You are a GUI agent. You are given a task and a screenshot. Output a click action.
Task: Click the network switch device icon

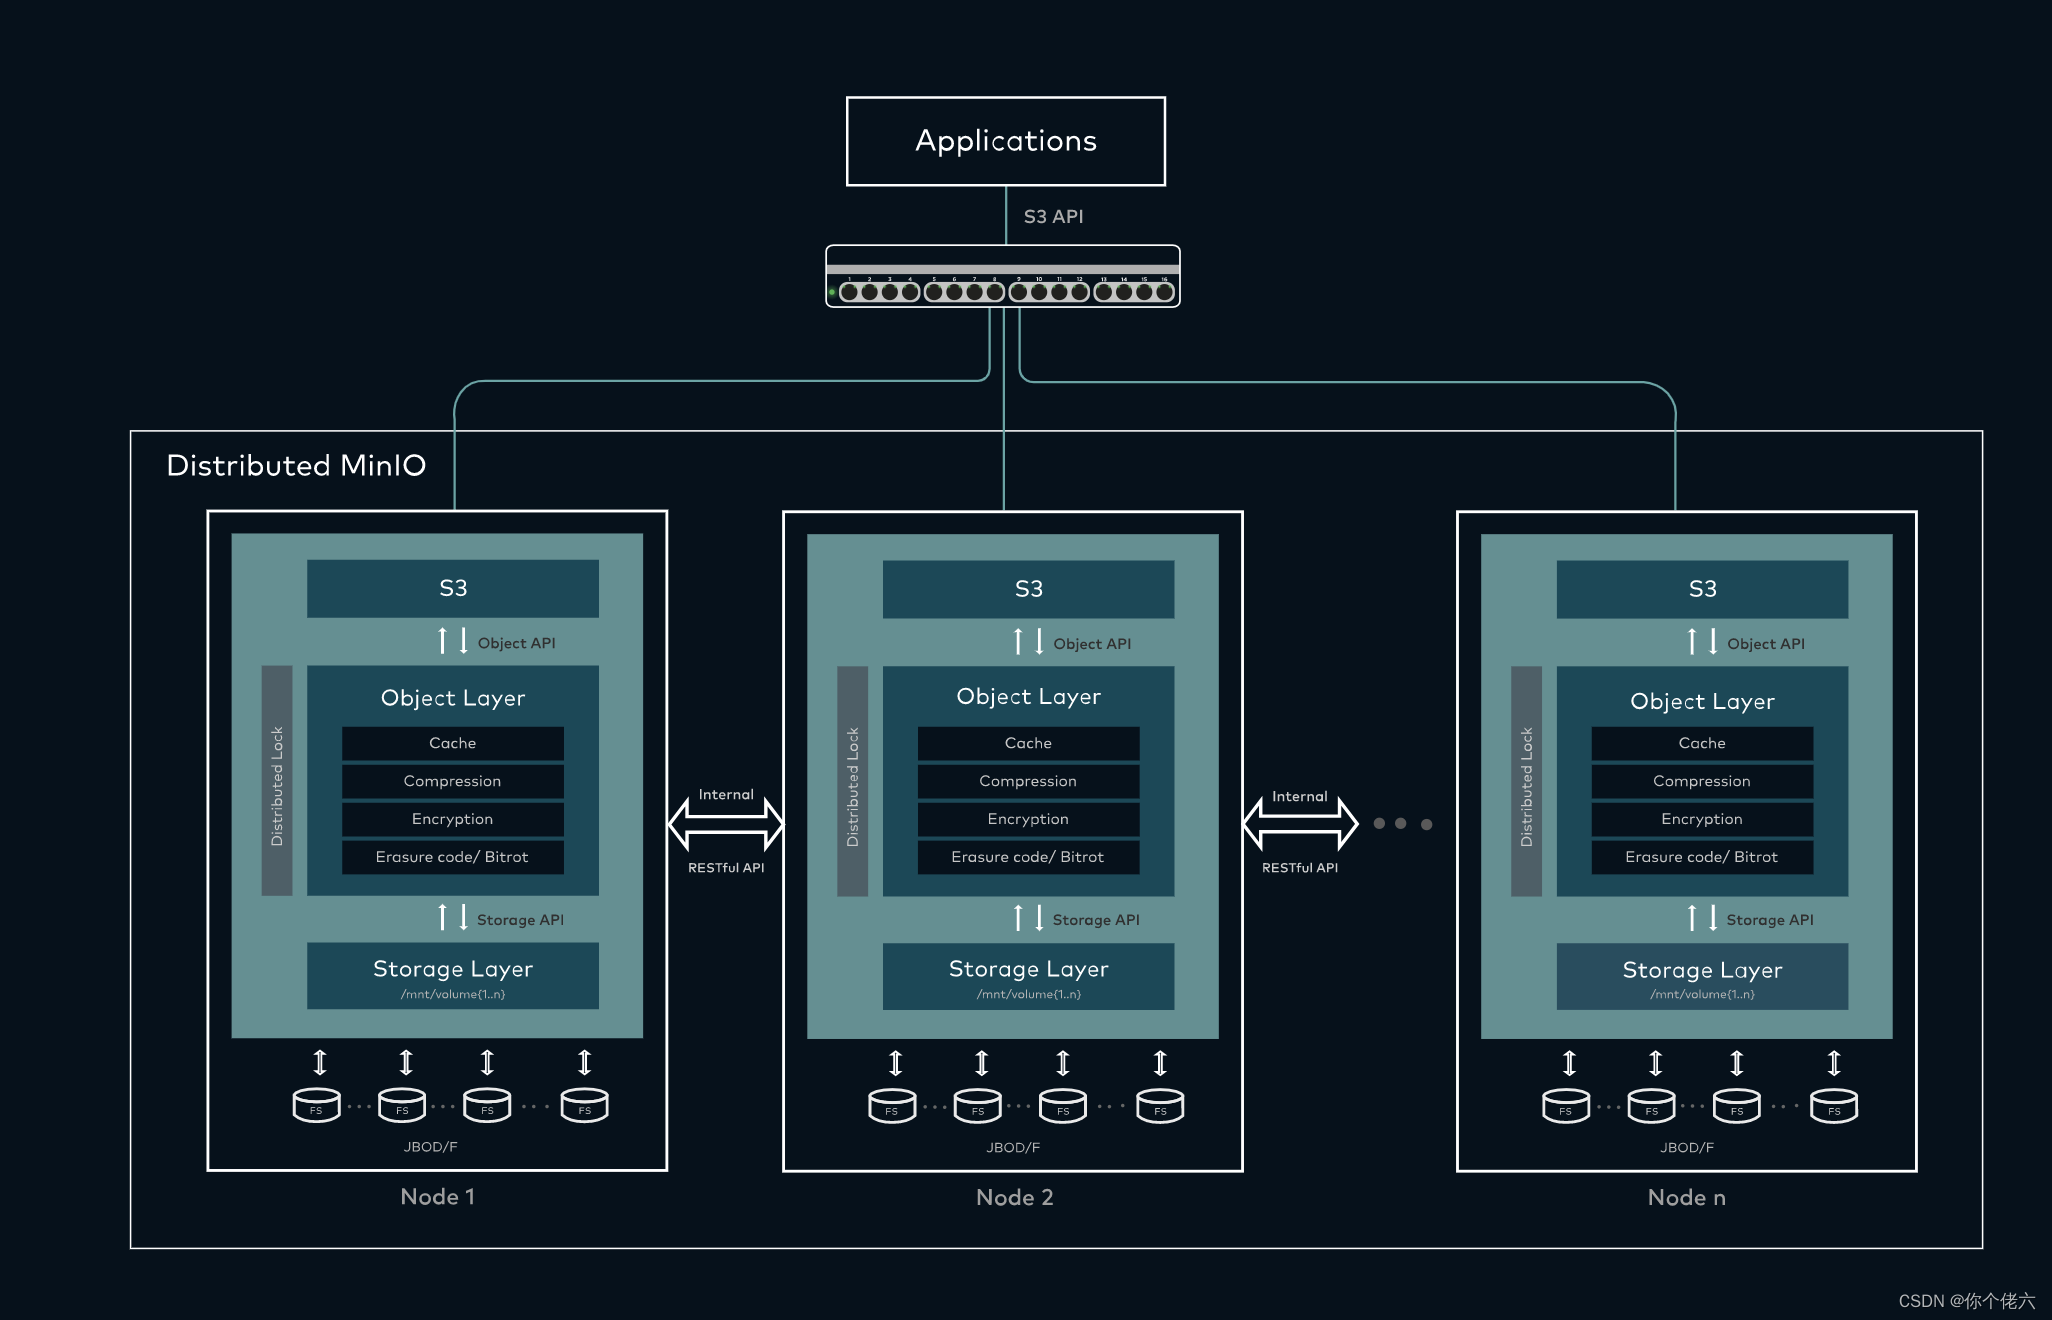pyautogui.click(x=1002, y=277)
